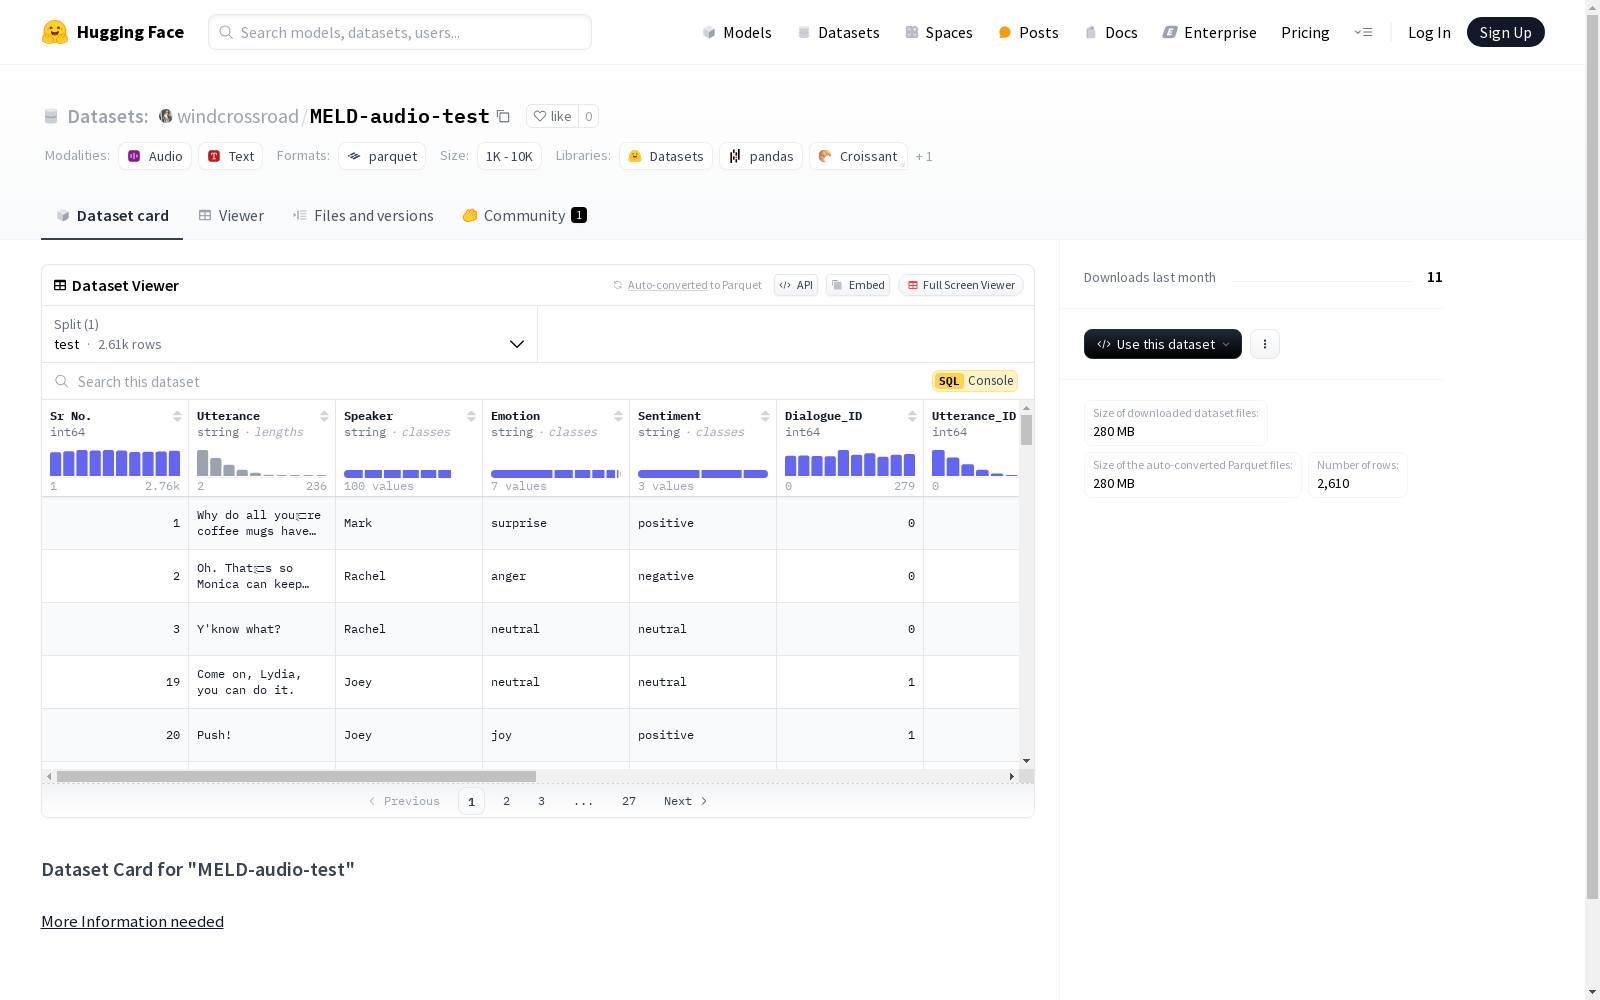1600x1000 pixels.
Task: Open the Models menu
Action: tap(737, 32)
